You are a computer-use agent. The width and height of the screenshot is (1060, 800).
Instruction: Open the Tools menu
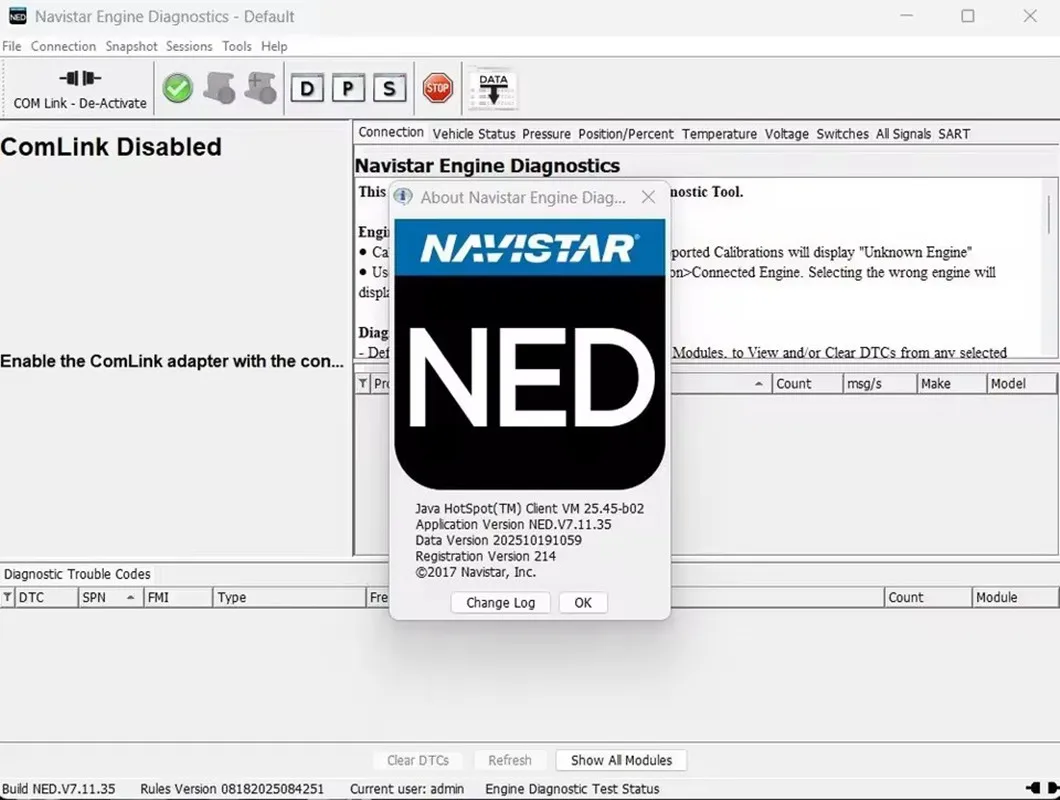coord(237,46)
